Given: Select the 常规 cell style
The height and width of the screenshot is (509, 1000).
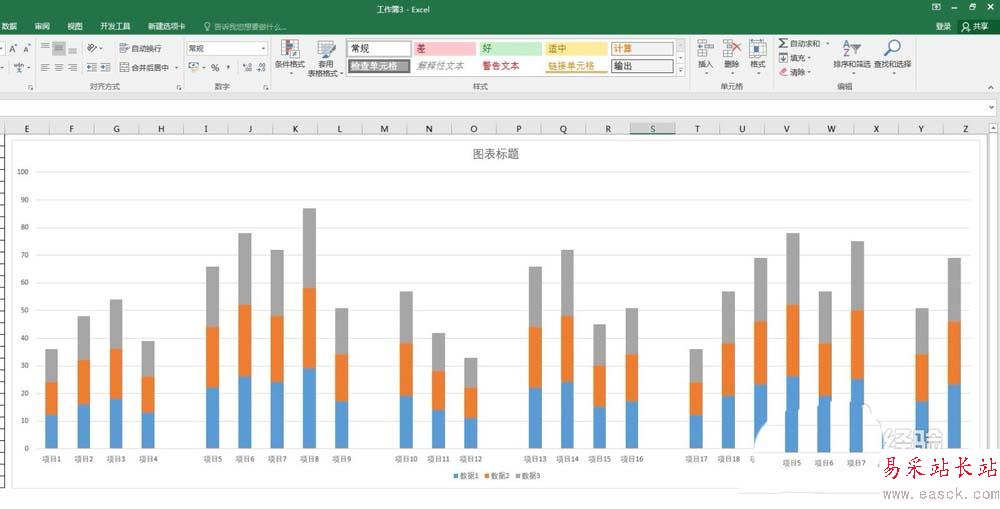Looking at the screenshot, I should (379, 48).
